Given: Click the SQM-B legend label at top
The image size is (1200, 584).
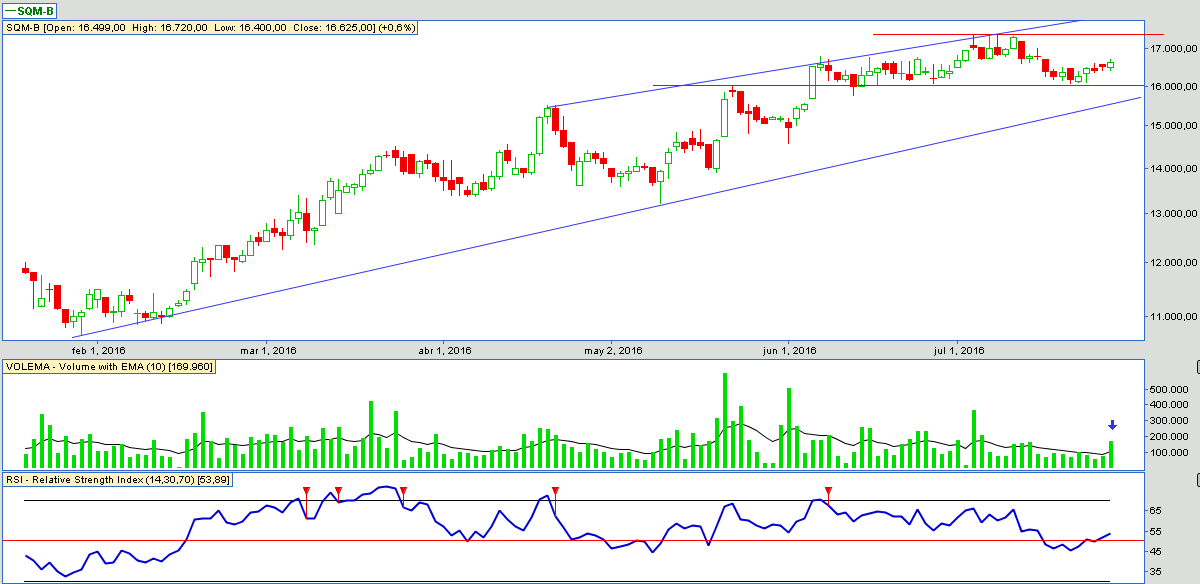Looking at the screenshot, I should point(29,10).
